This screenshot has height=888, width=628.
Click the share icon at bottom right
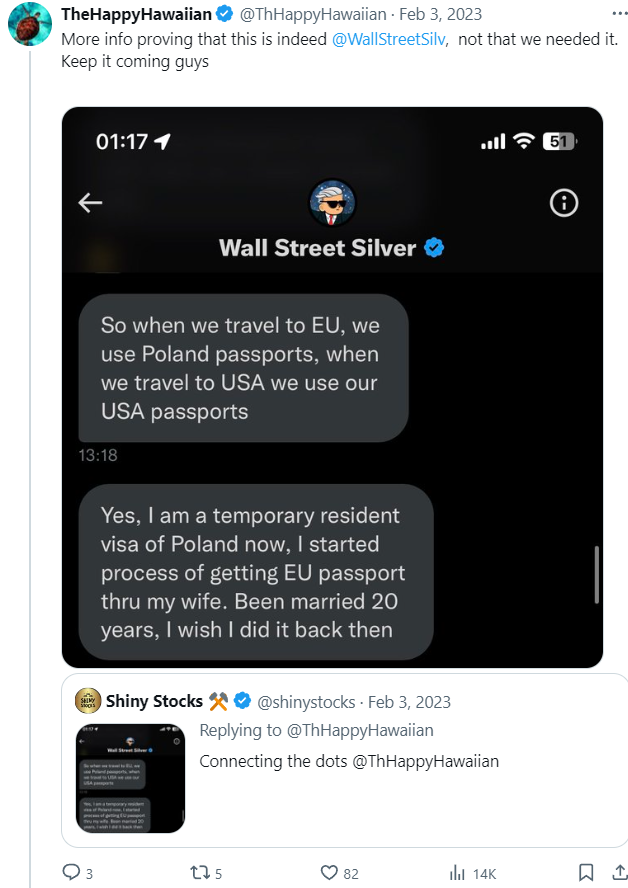pos(619,873)
